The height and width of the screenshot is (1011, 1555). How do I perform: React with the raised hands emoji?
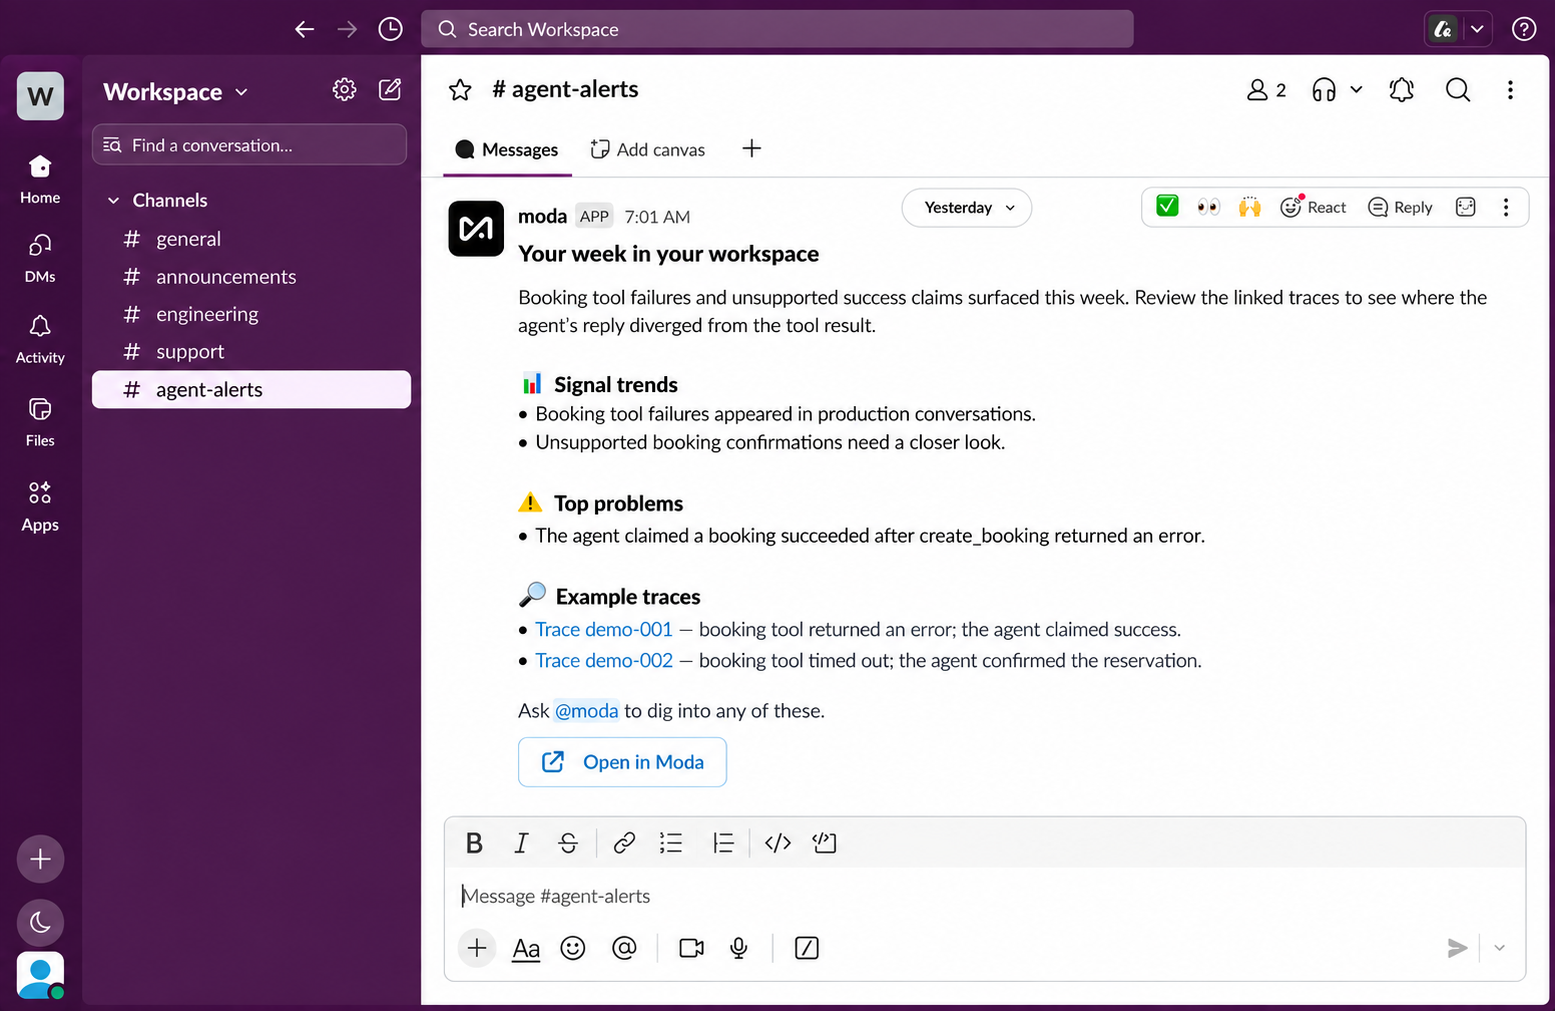[1249, 207]
